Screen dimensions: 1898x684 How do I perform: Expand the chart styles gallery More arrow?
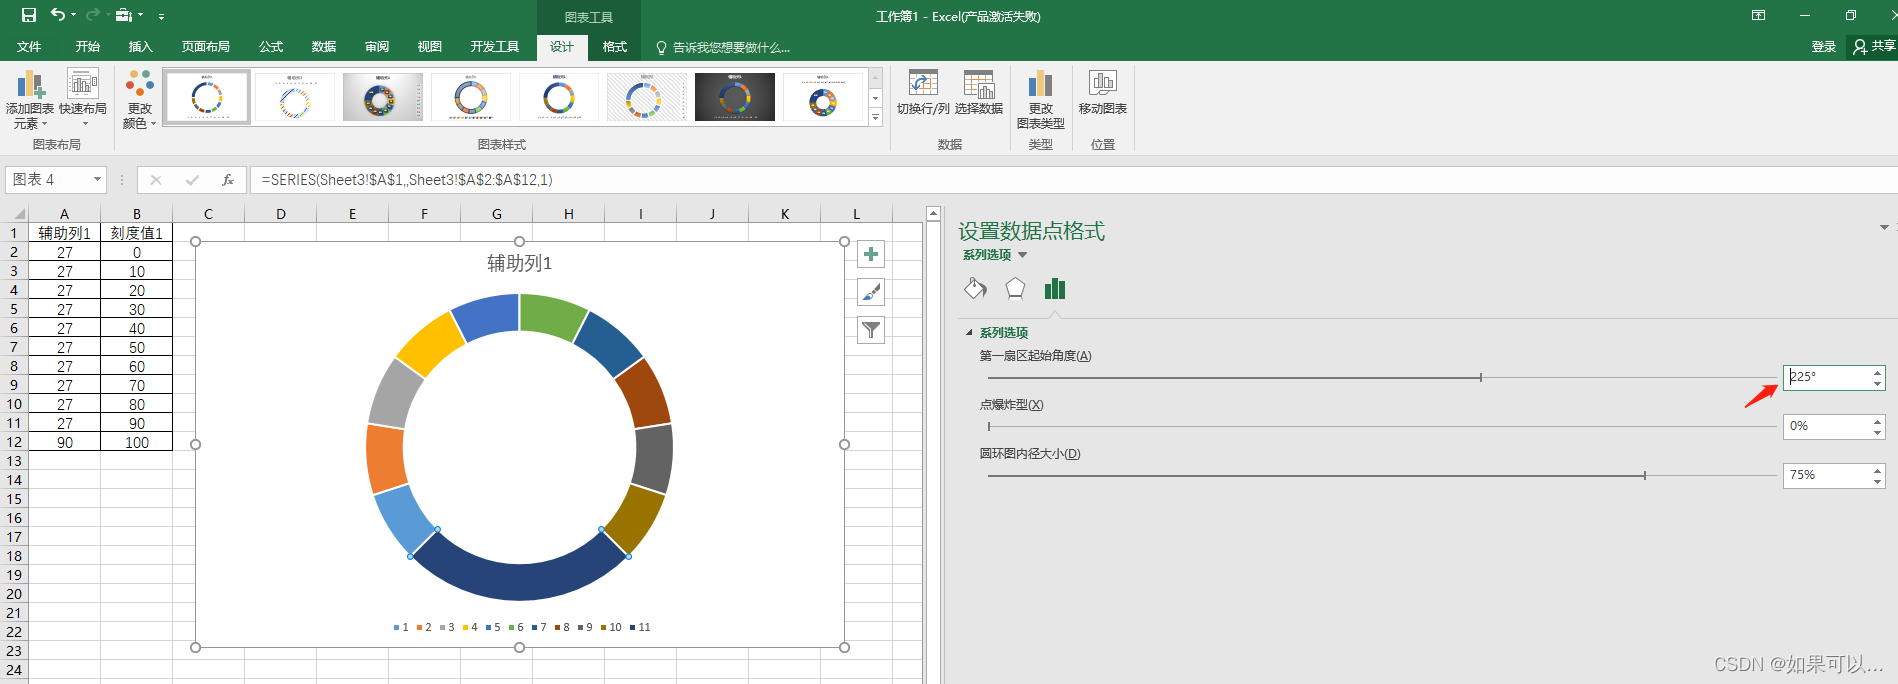(876, 117)
